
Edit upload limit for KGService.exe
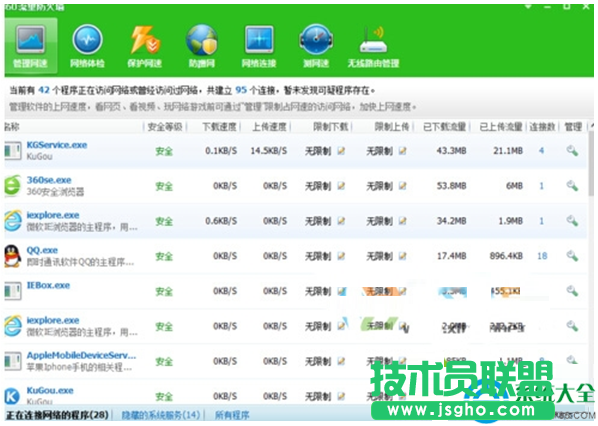click(402, 151)
